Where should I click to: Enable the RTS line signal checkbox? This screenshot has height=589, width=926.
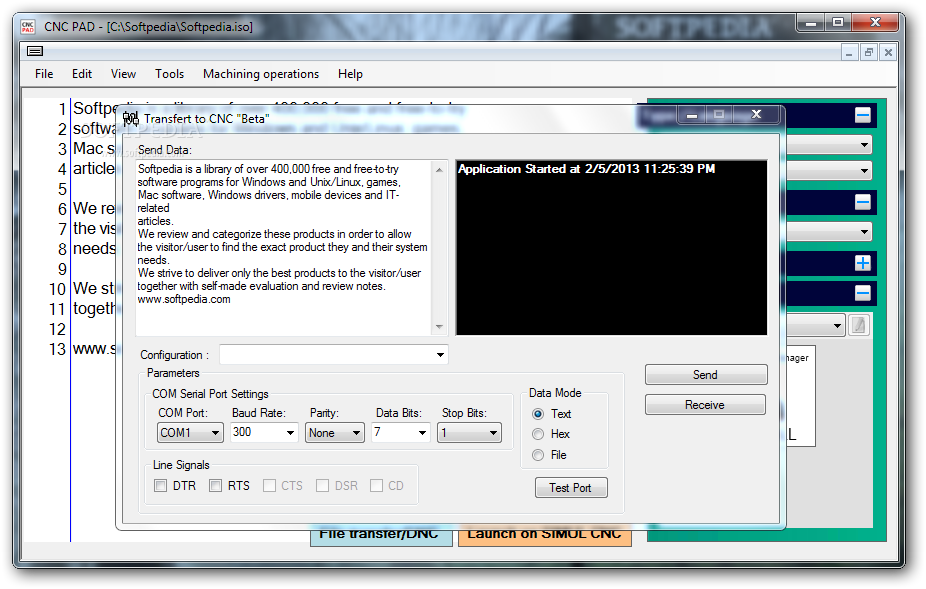point(216,486)
